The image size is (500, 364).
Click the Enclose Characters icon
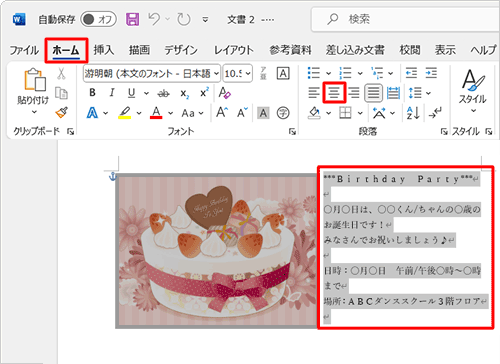point(283,113)
